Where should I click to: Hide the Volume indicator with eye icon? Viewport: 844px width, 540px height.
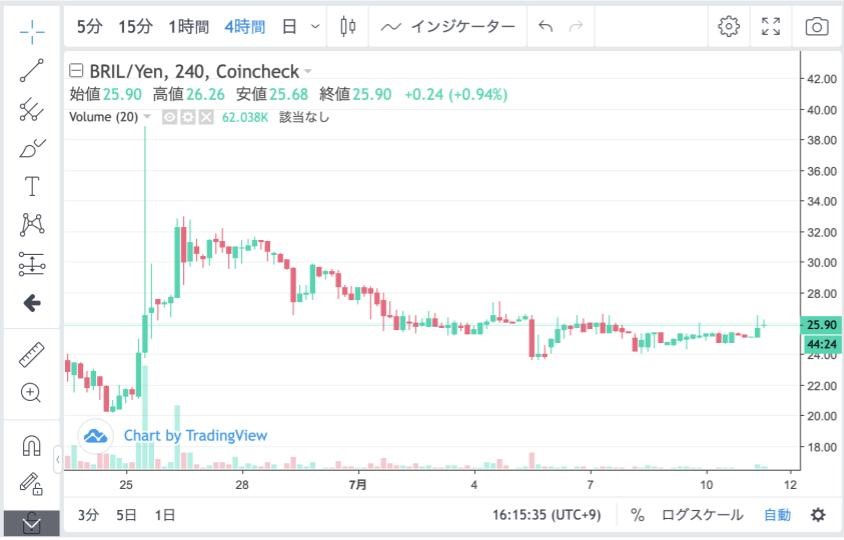coord(170,117)
